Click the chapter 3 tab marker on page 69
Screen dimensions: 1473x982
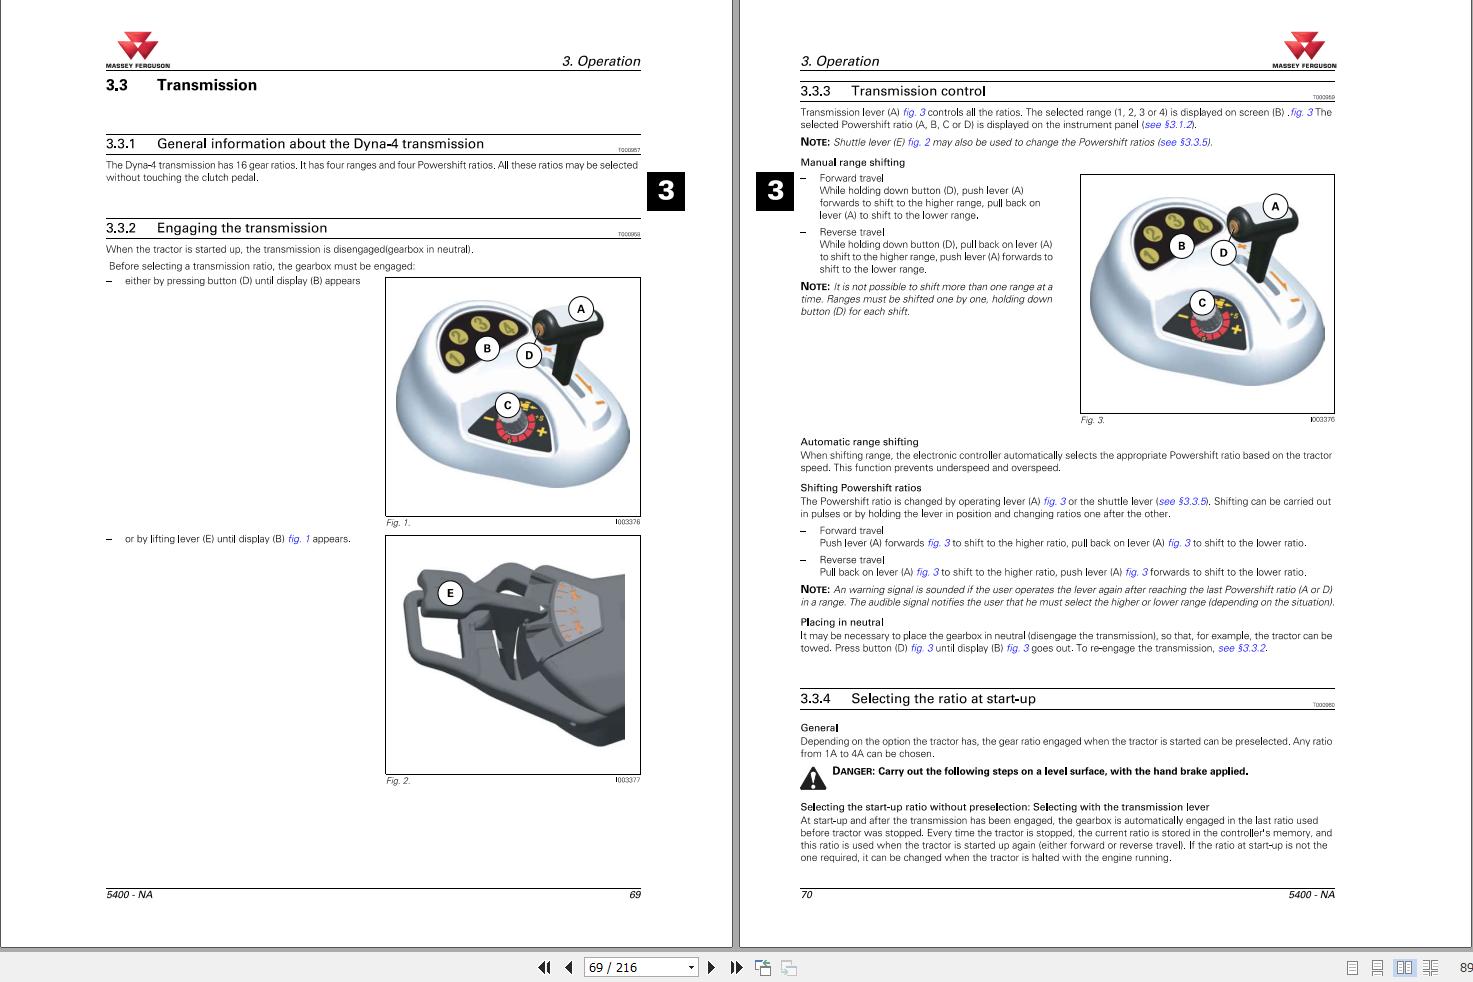coord(666,191)
